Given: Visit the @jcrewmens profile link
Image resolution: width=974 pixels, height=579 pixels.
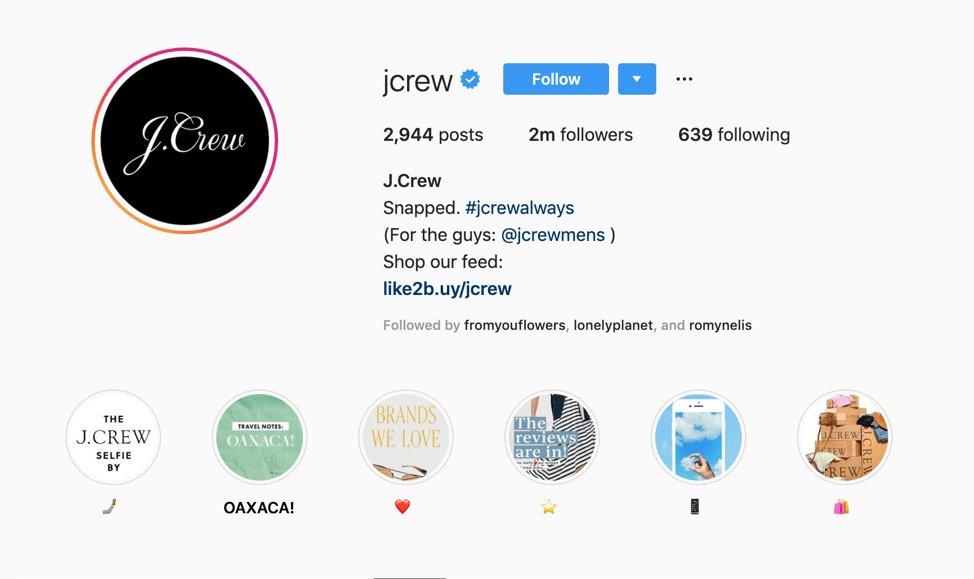Looking at the screenshot, I should tap(552, 235).
